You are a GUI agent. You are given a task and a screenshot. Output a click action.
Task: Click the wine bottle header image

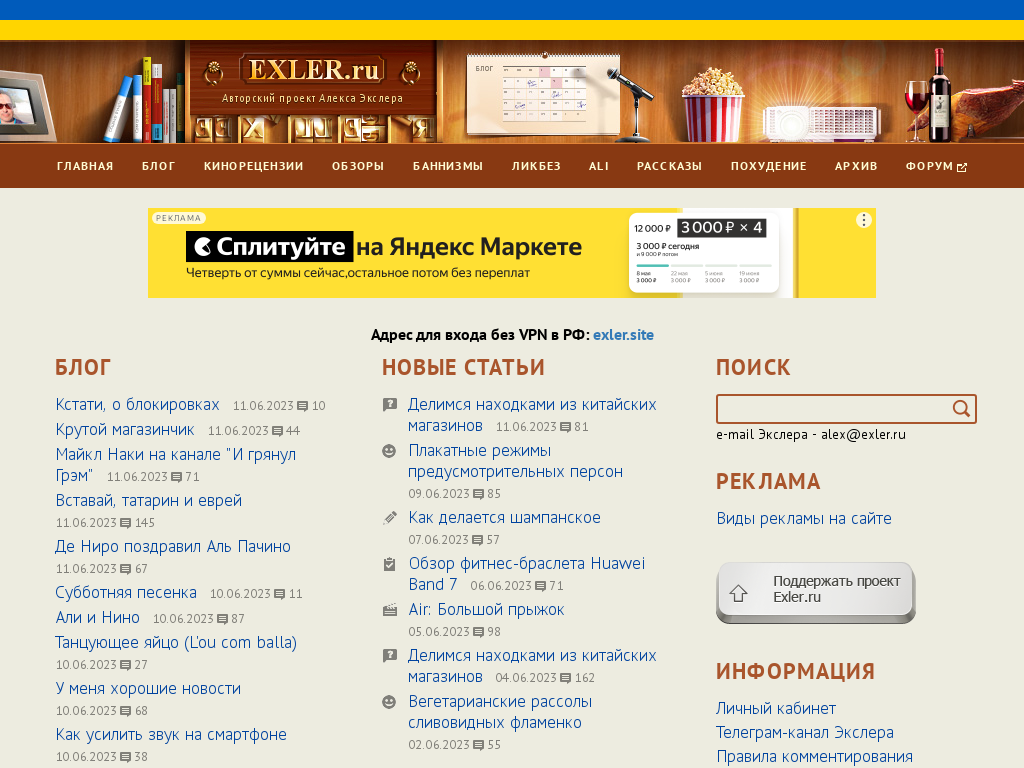(940, 95)
